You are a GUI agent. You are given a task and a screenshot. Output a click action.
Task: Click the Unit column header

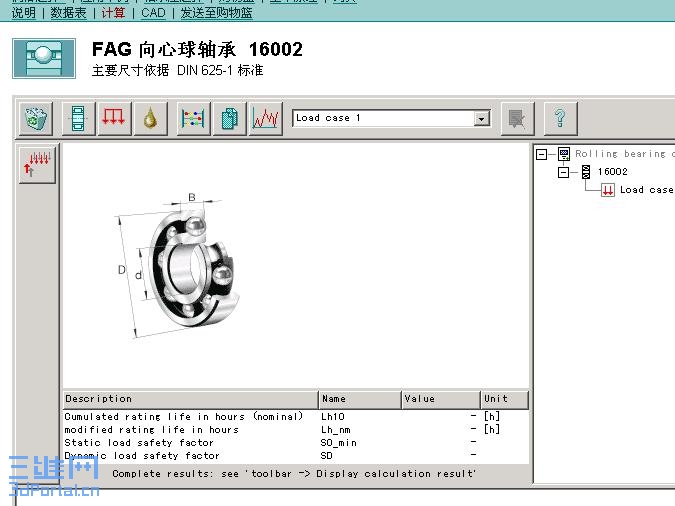505,399
